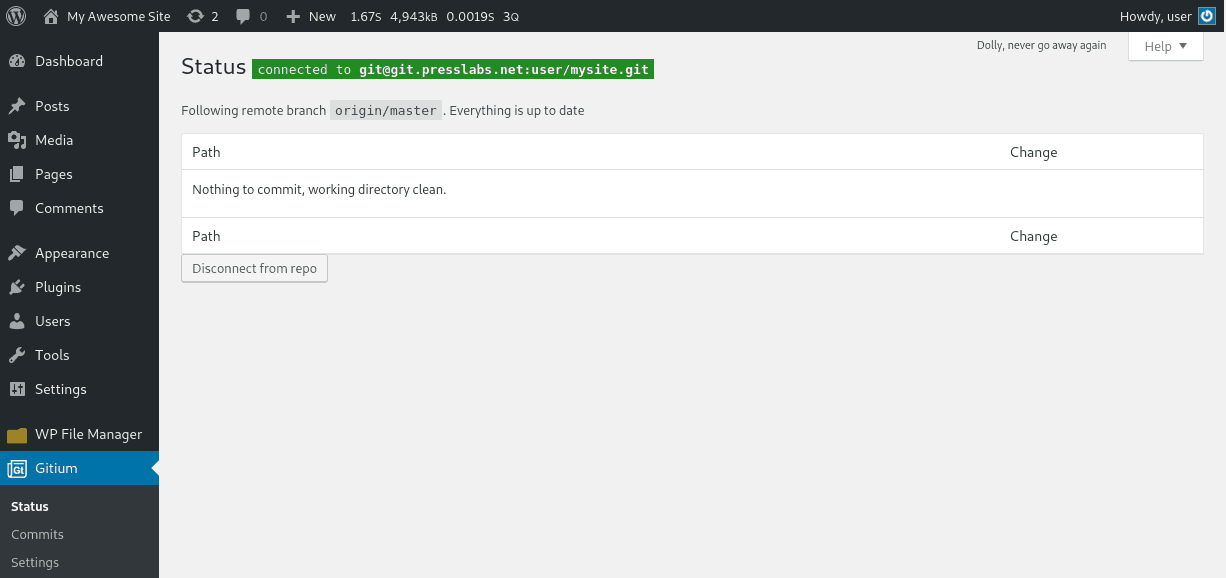Click the WP File Manager folder icon

[x=17, y=434]
